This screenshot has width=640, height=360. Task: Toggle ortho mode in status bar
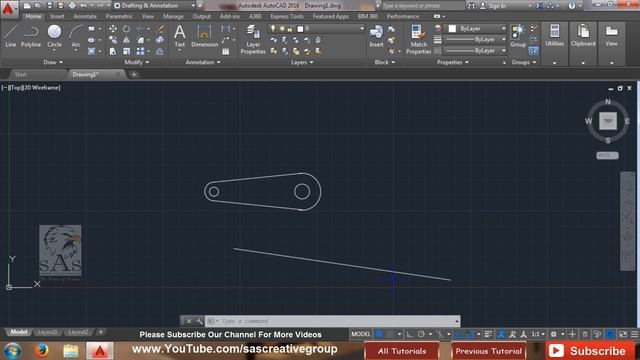click(x=410, y=334)
